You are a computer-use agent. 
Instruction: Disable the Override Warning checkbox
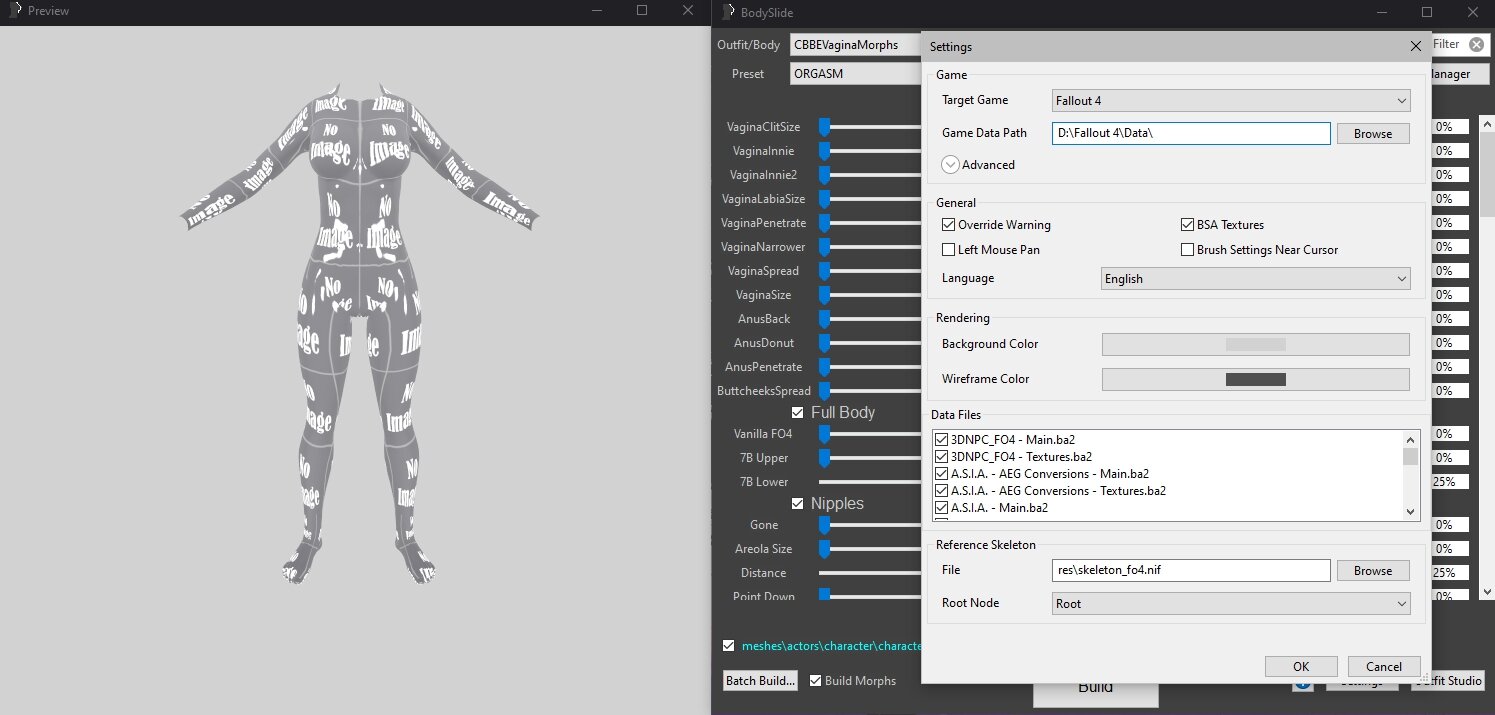coord(949,225)
